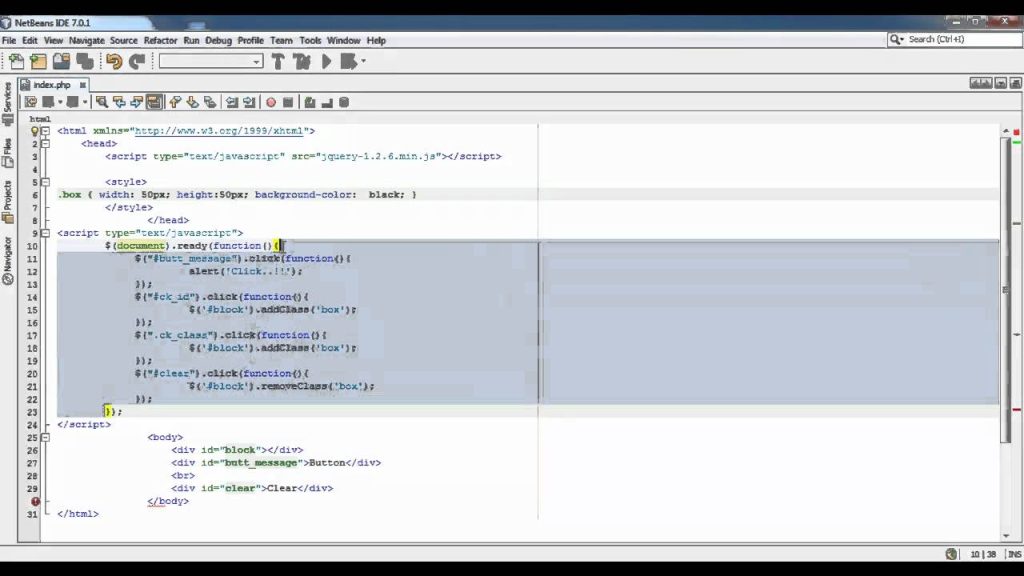Click the hint lightbulb on line 1
This screenshot has width=1024, height=576.
[x=35, y=131]
